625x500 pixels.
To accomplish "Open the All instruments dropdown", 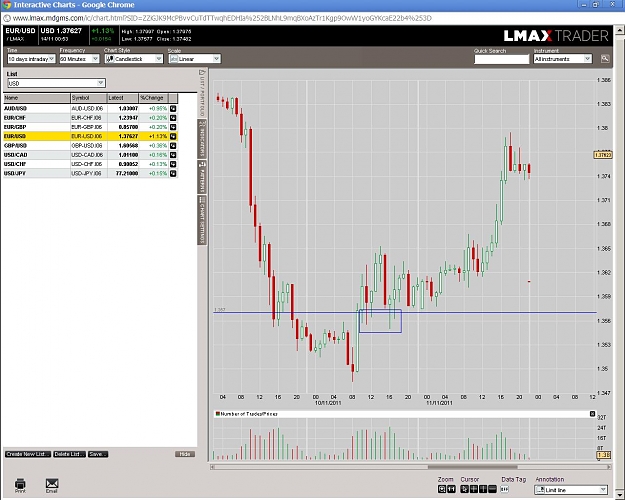I will point(562,59).
